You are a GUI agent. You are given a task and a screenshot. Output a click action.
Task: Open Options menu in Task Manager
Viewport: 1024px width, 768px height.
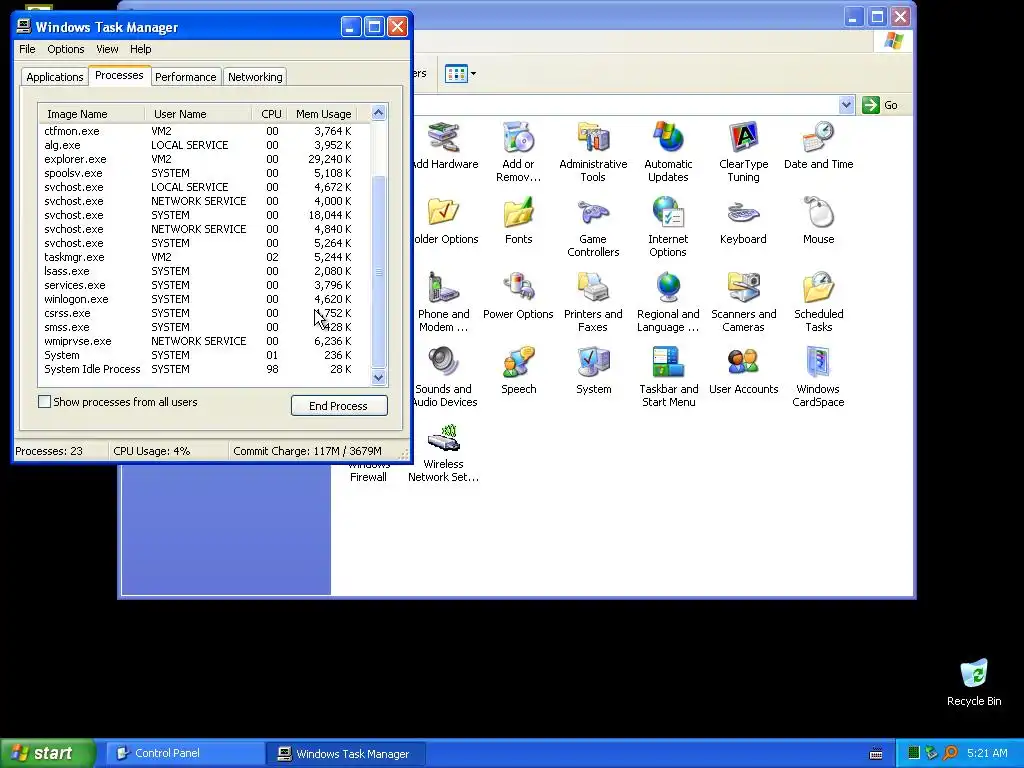(65, 49)
